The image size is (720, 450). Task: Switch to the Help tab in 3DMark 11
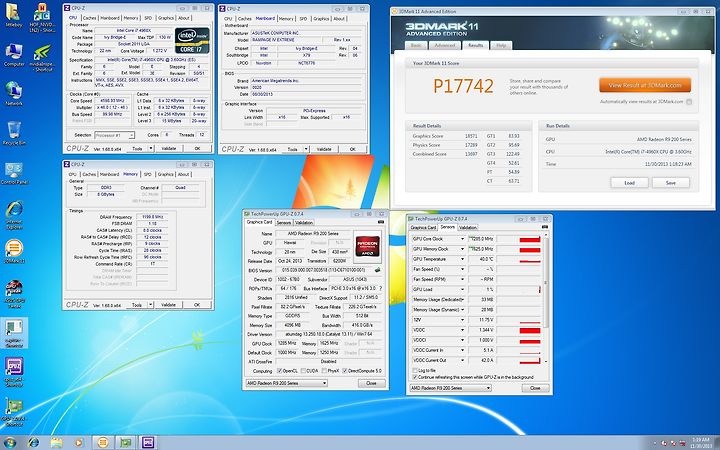(x=501, y=45)
